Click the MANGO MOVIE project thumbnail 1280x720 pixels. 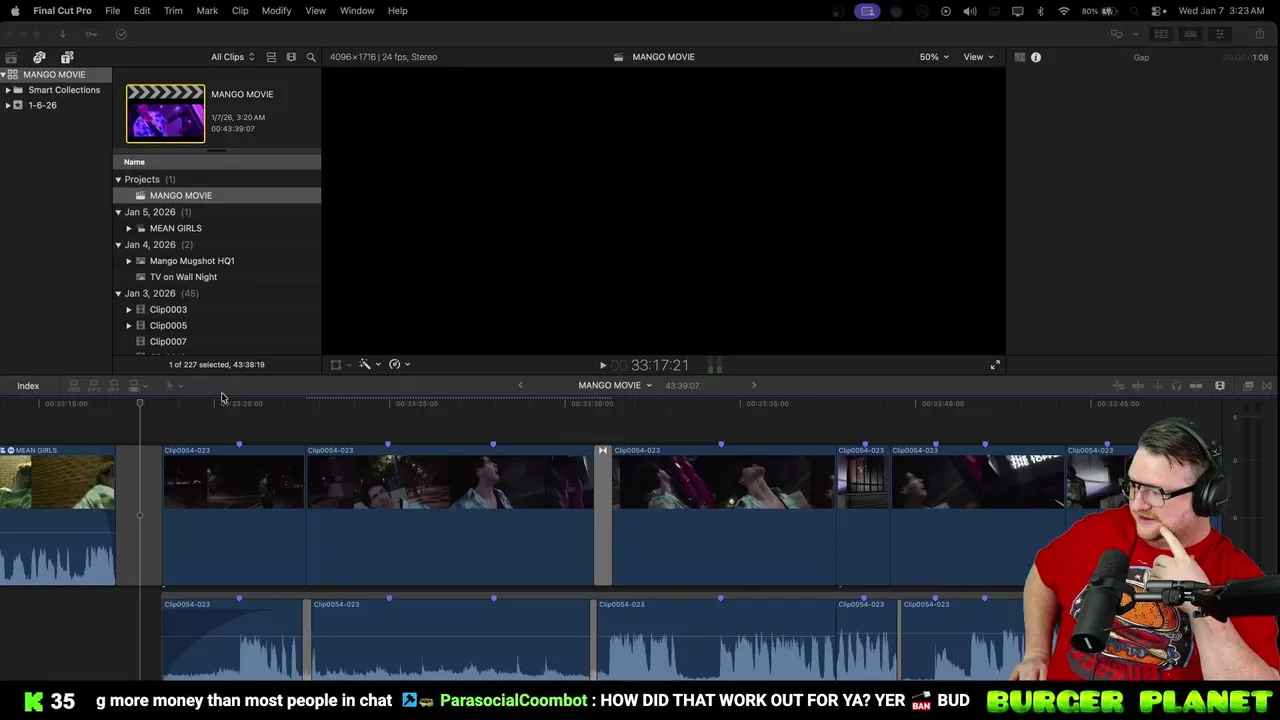pos(165,113)
